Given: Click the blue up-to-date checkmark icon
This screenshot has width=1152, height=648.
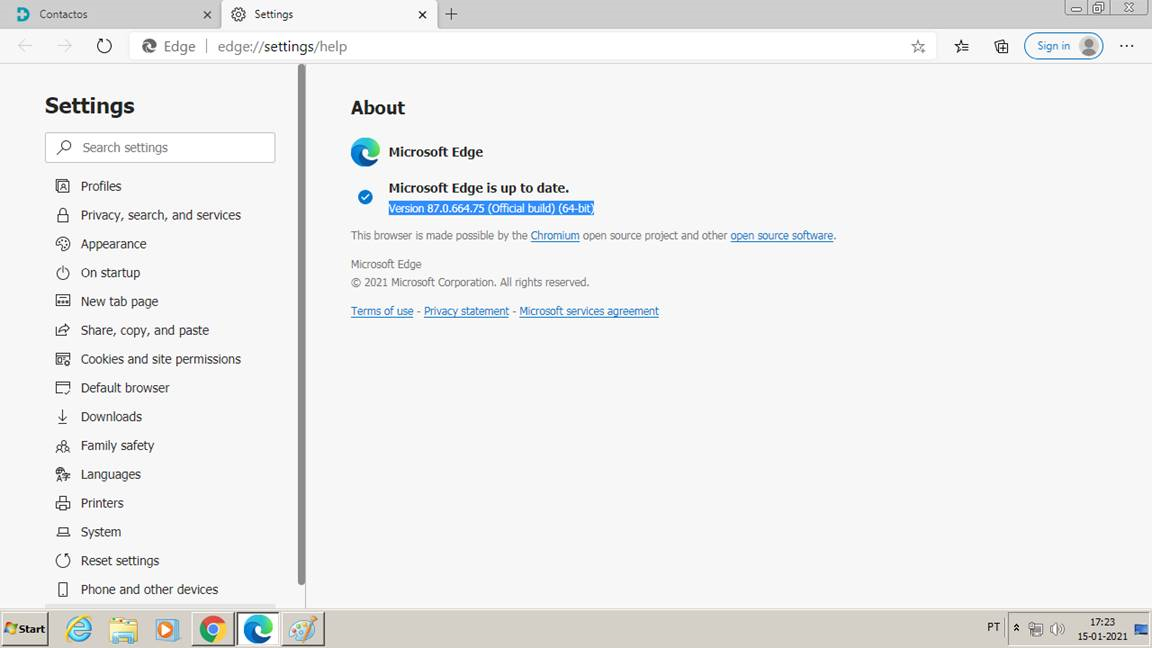Looking at the screenshot, I should (365, 197).
